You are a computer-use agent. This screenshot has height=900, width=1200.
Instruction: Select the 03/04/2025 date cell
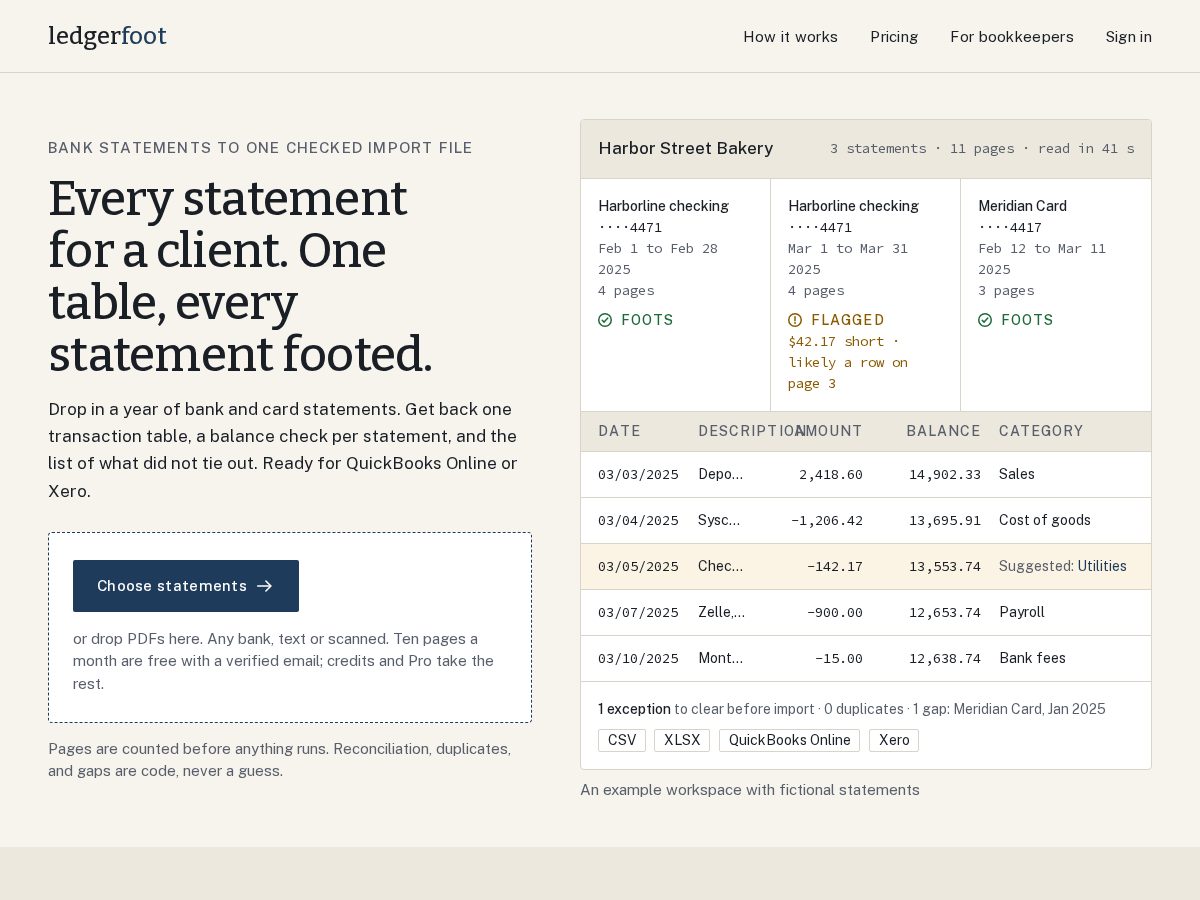(x=638, y=521)
